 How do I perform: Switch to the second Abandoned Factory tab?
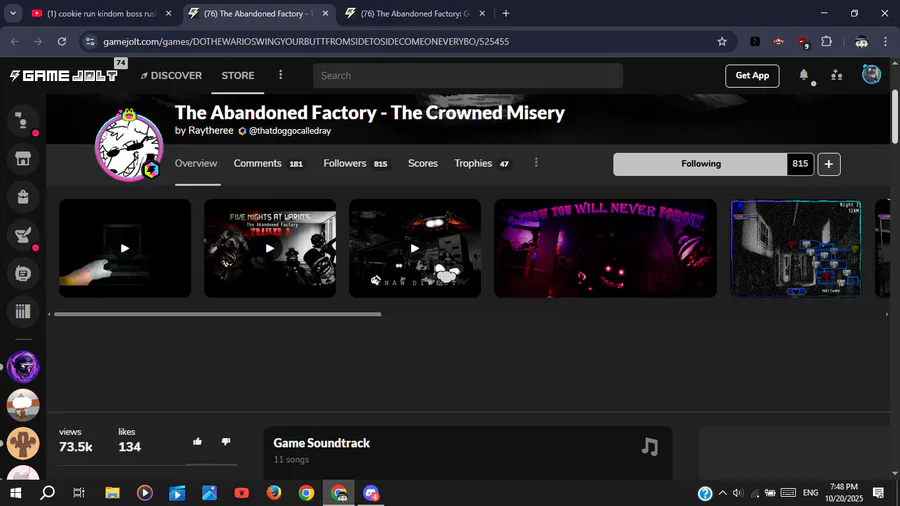point(417,13)
